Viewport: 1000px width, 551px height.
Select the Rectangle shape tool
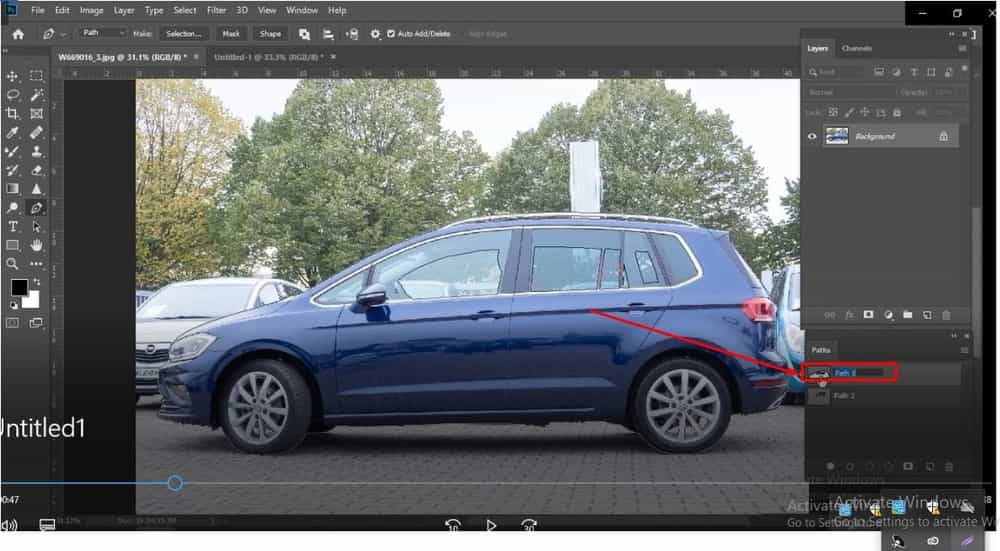12,246
